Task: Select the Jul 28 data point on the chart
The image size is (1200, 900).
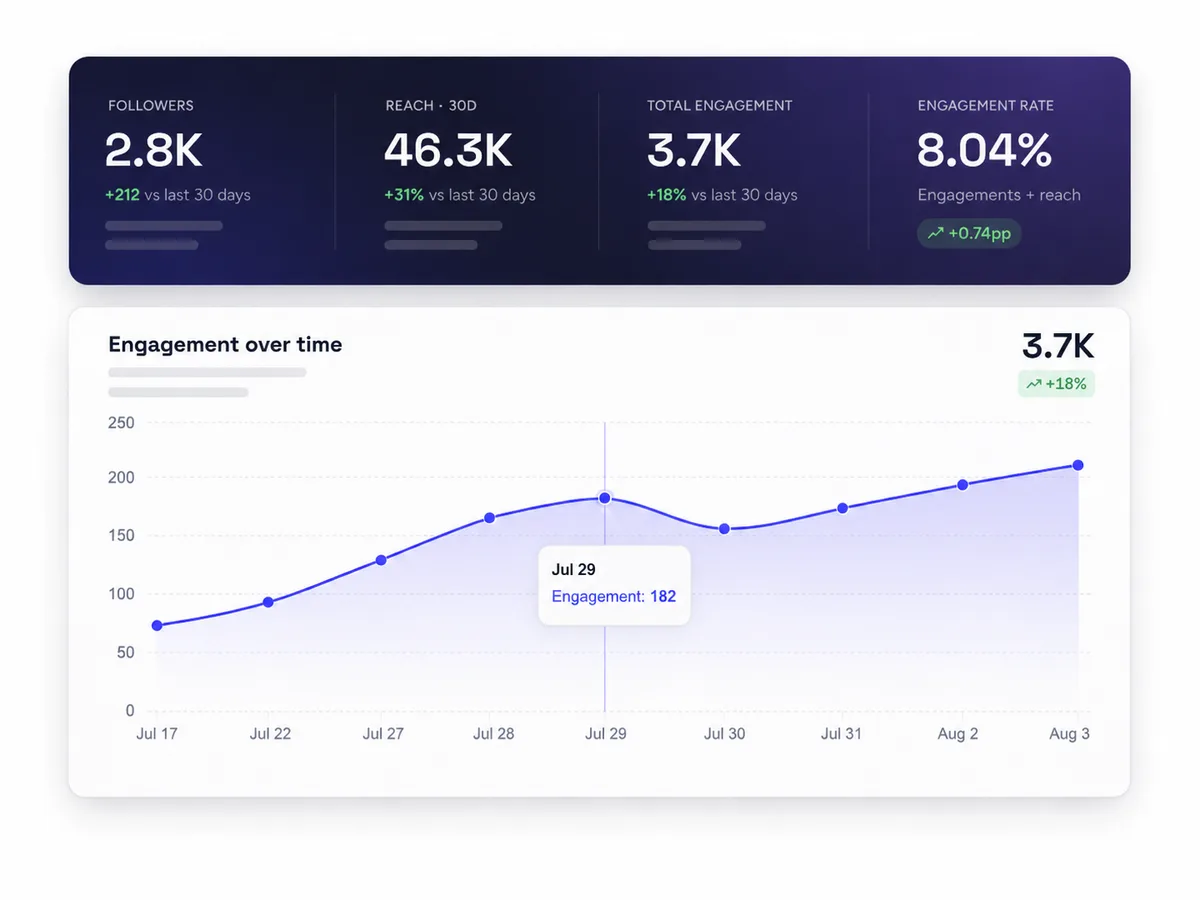Action: [x=490, y=518]
